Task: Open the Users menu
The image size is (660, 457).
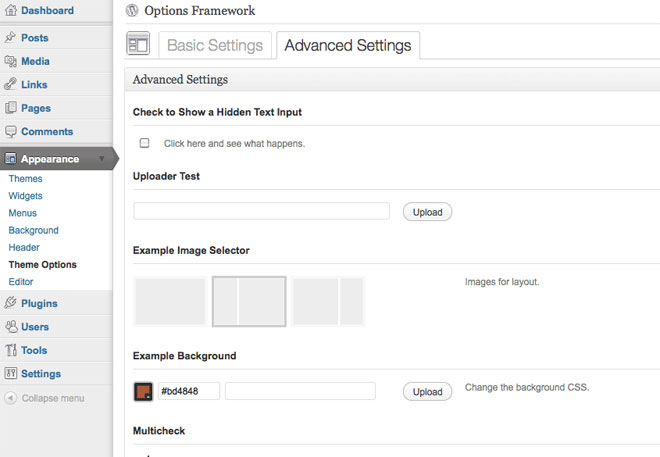Action: tap(35, 327)
